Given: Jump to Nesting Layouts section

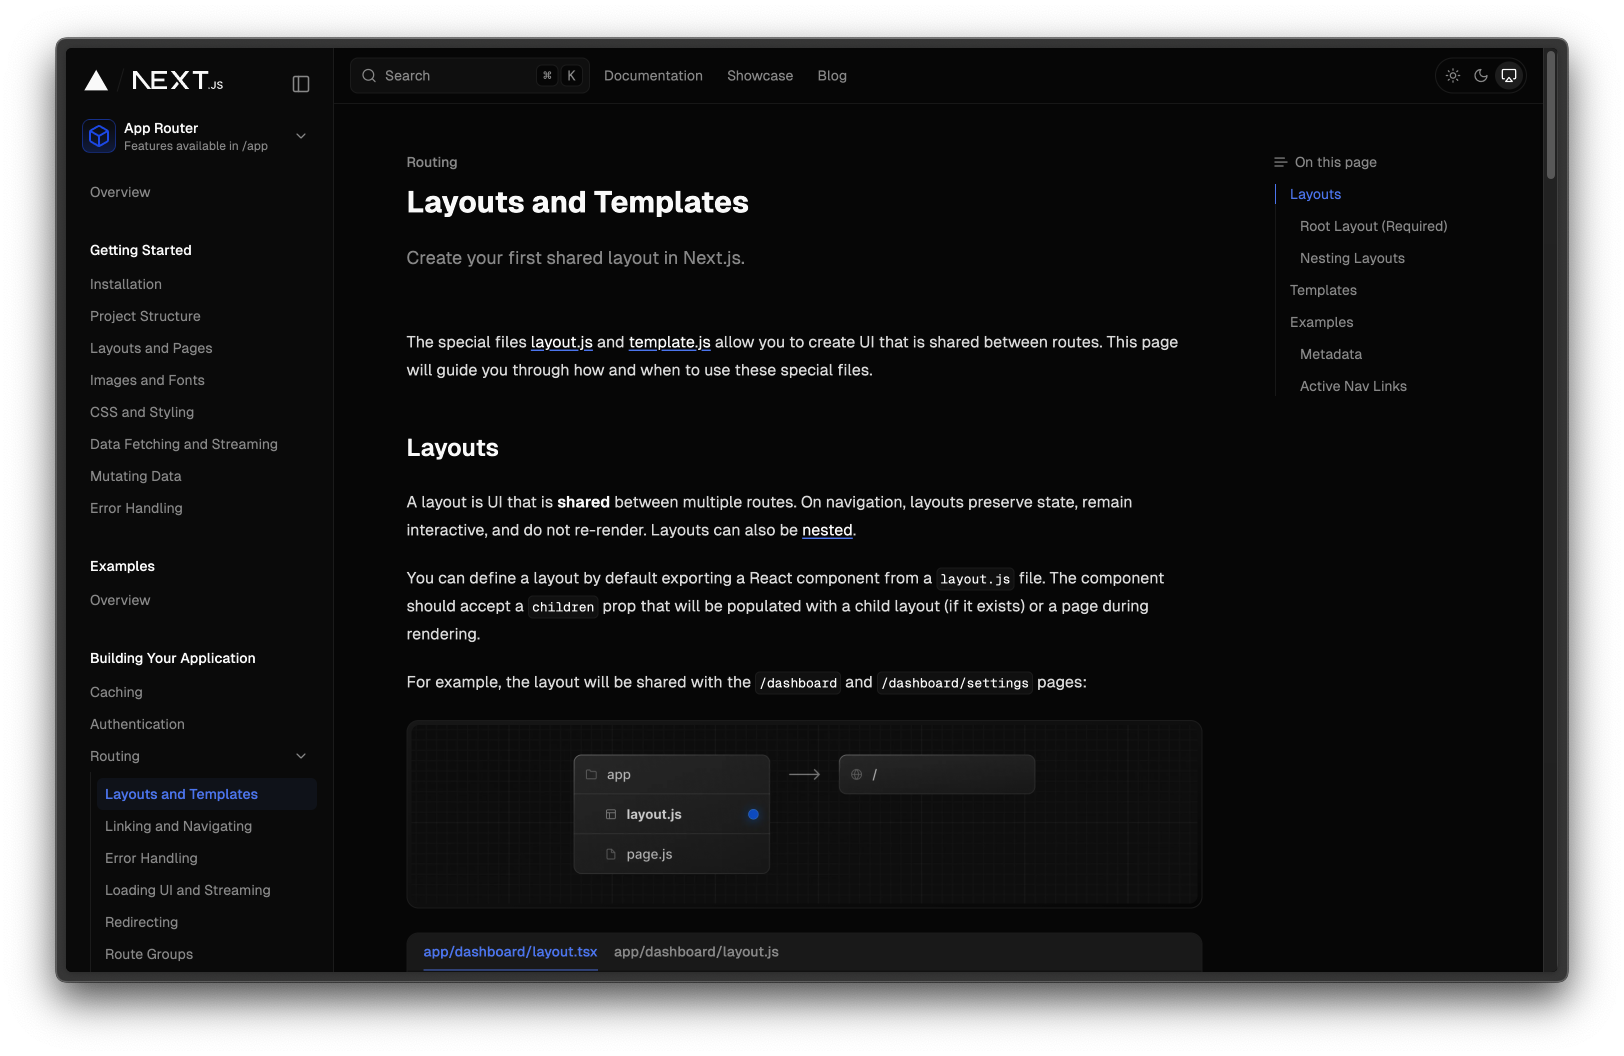Looking at the screenshot, I should [1352, 258].
